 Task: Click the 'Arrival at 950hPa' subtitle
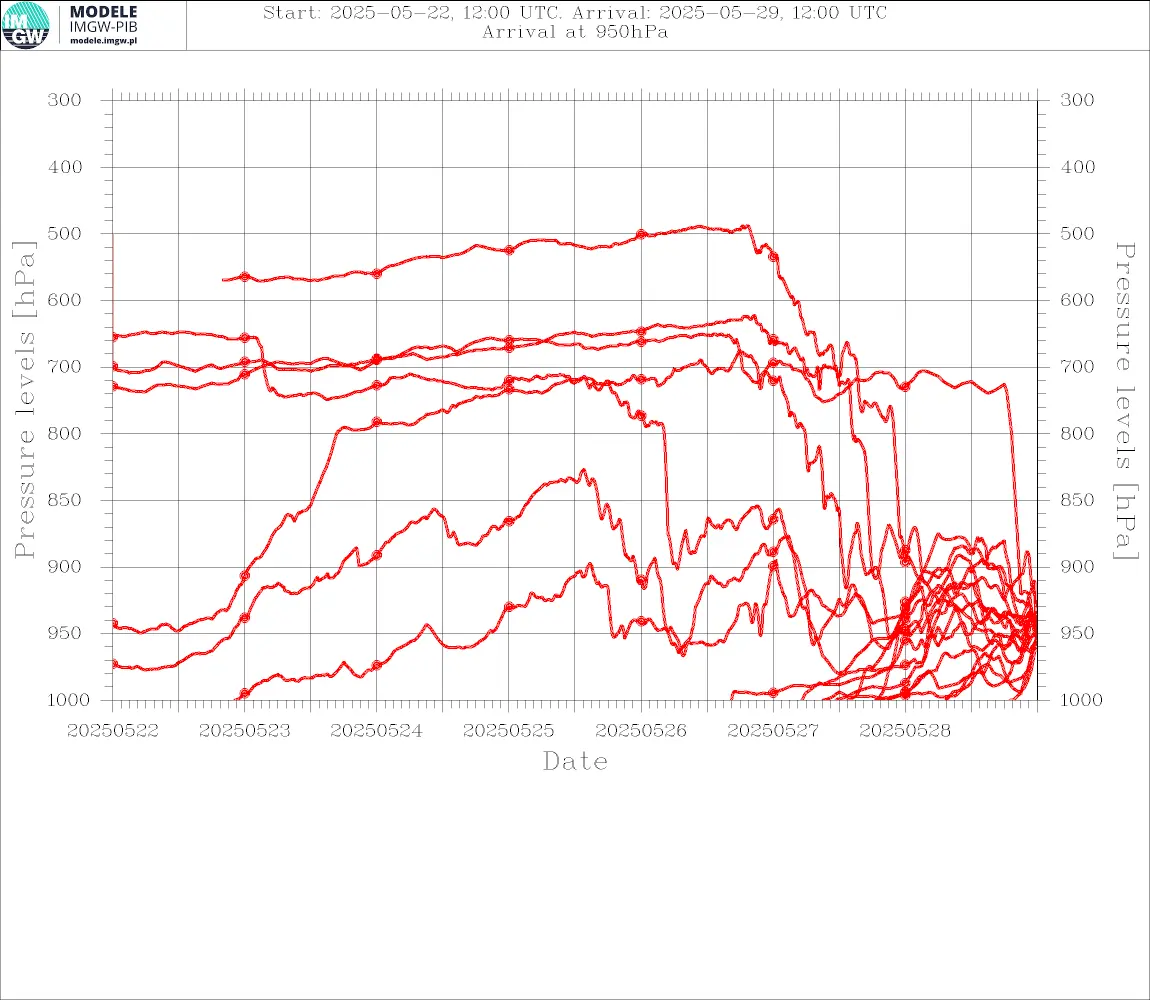[x=575, y=32]
